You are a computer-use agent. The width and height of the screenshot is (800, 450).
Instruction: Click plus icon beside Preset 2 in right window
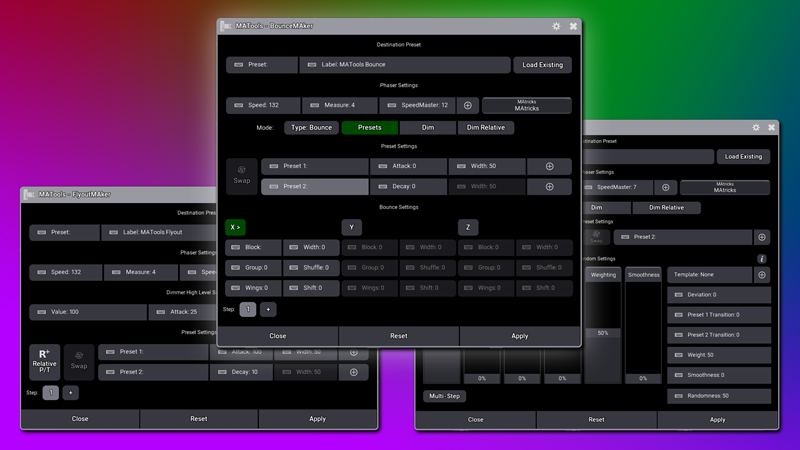(762, 237)
